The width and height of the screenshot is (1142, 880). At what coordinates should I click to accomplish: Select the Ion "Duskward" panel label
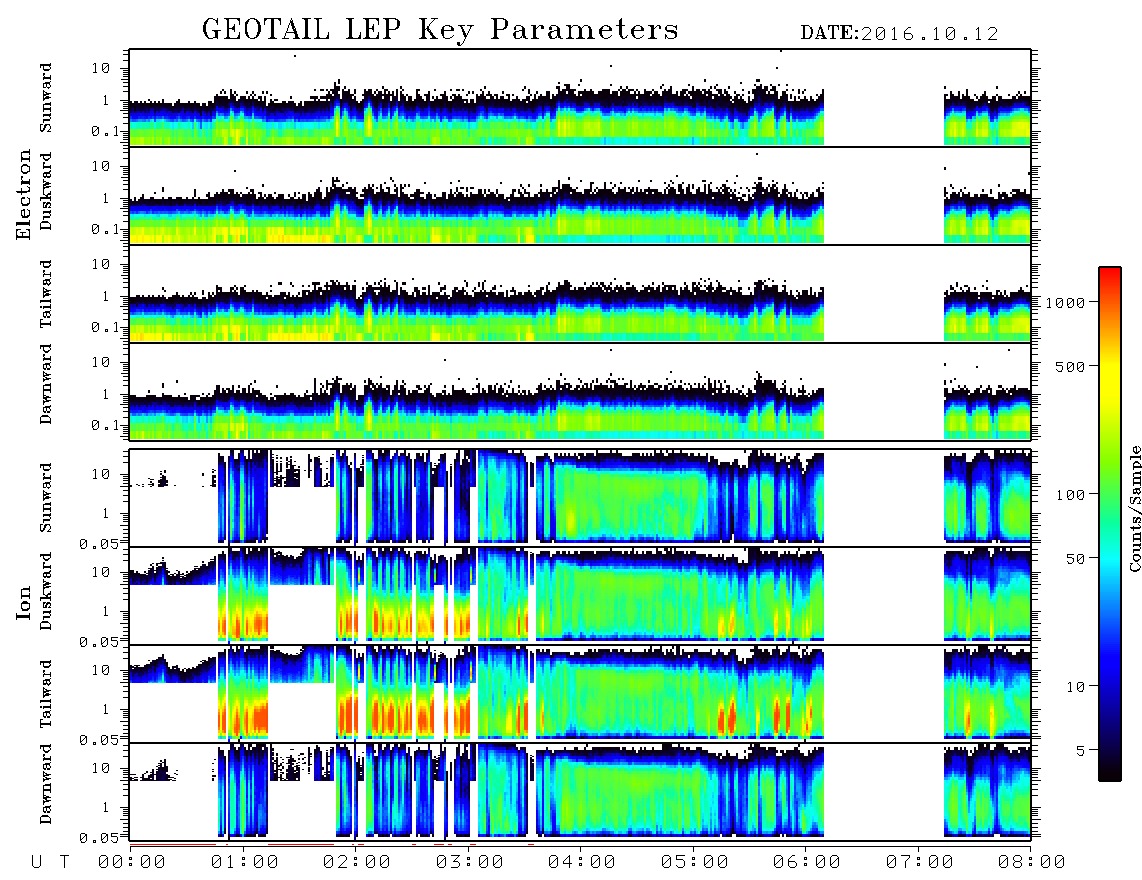46,592
